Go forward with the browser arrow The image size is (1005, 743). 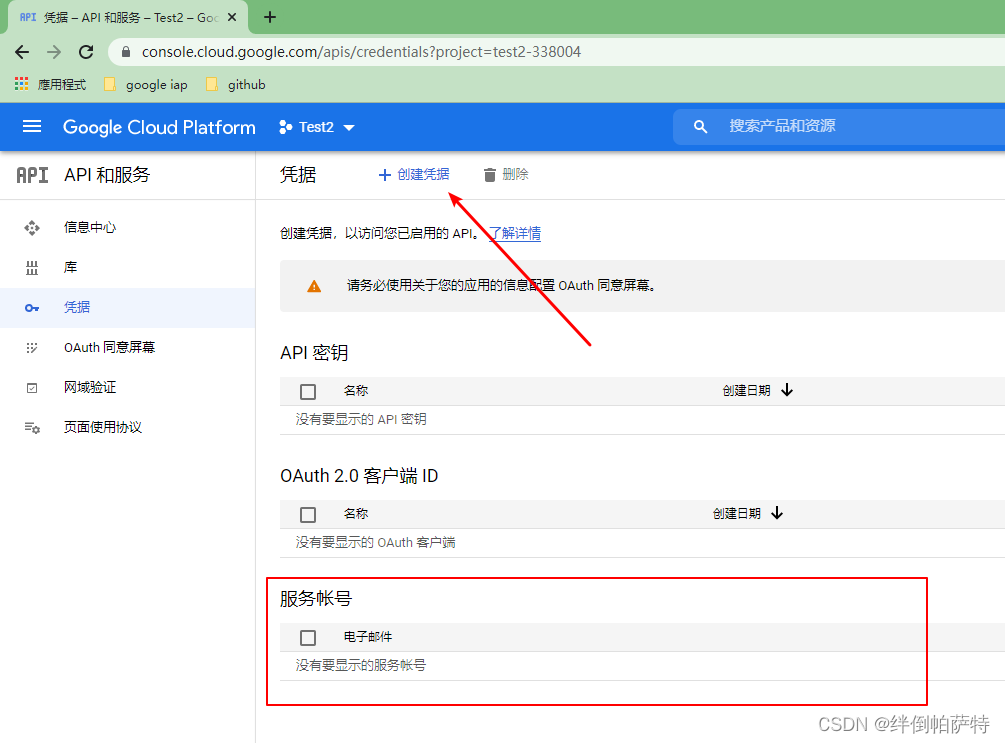[x=54, y=52]
